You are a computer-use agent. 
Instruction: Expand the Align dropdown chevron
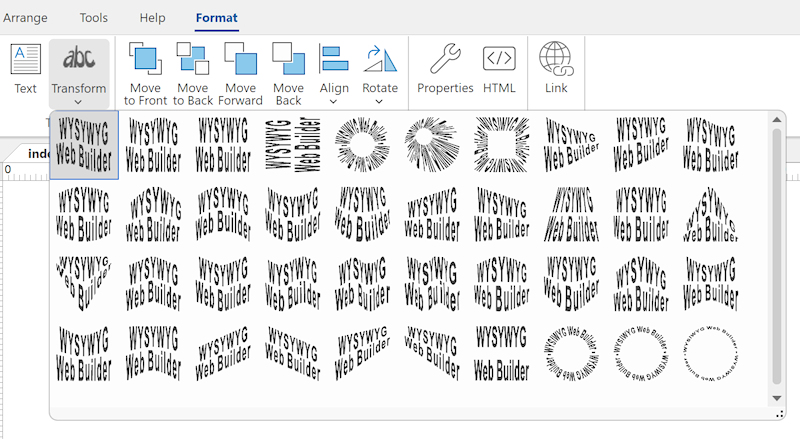(333, 102)
